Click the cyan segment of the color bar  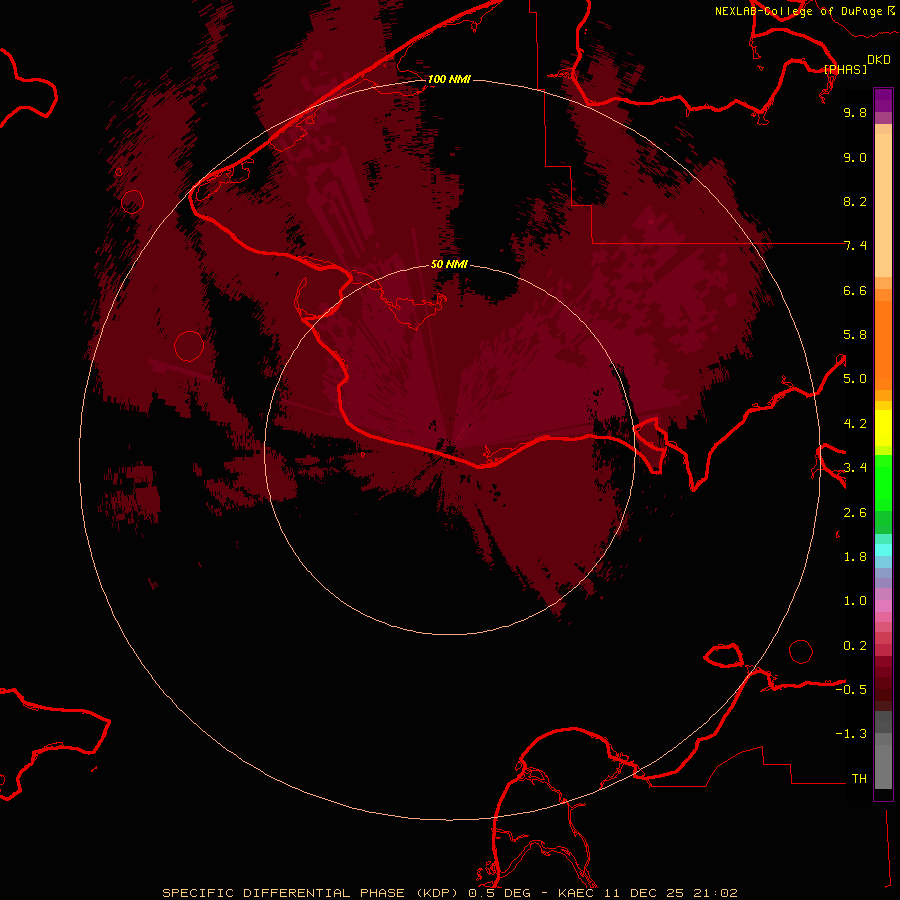[883, 550]
